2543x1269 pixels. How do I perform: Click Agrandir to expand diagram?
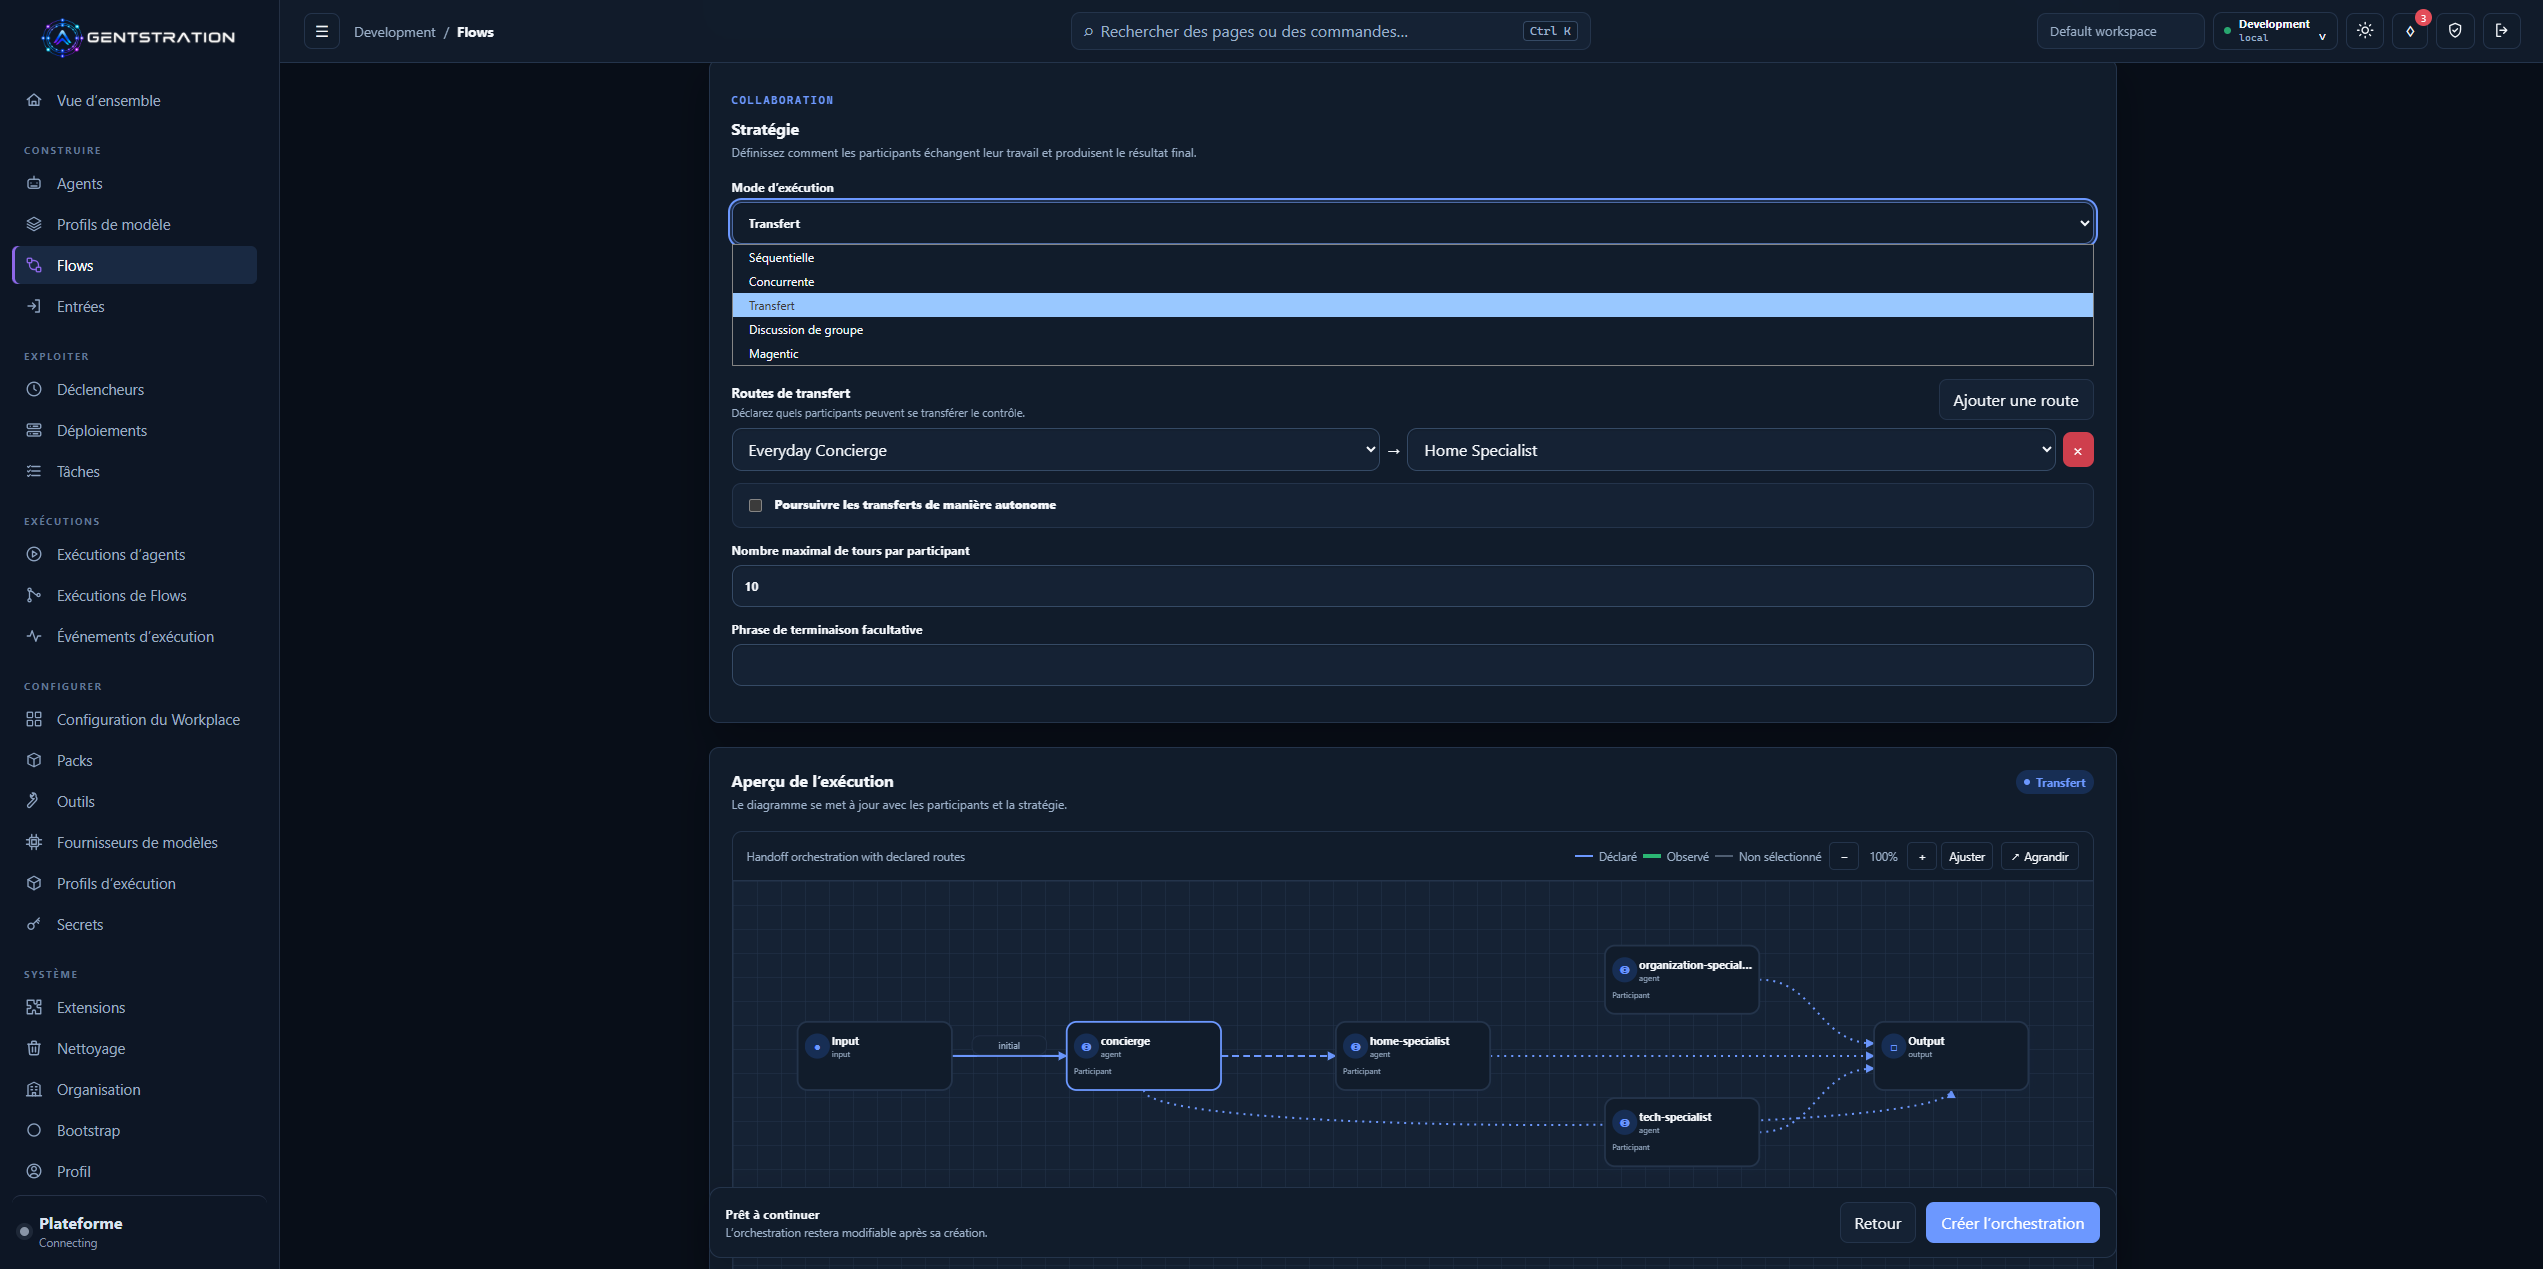(x=2039, y=857)
